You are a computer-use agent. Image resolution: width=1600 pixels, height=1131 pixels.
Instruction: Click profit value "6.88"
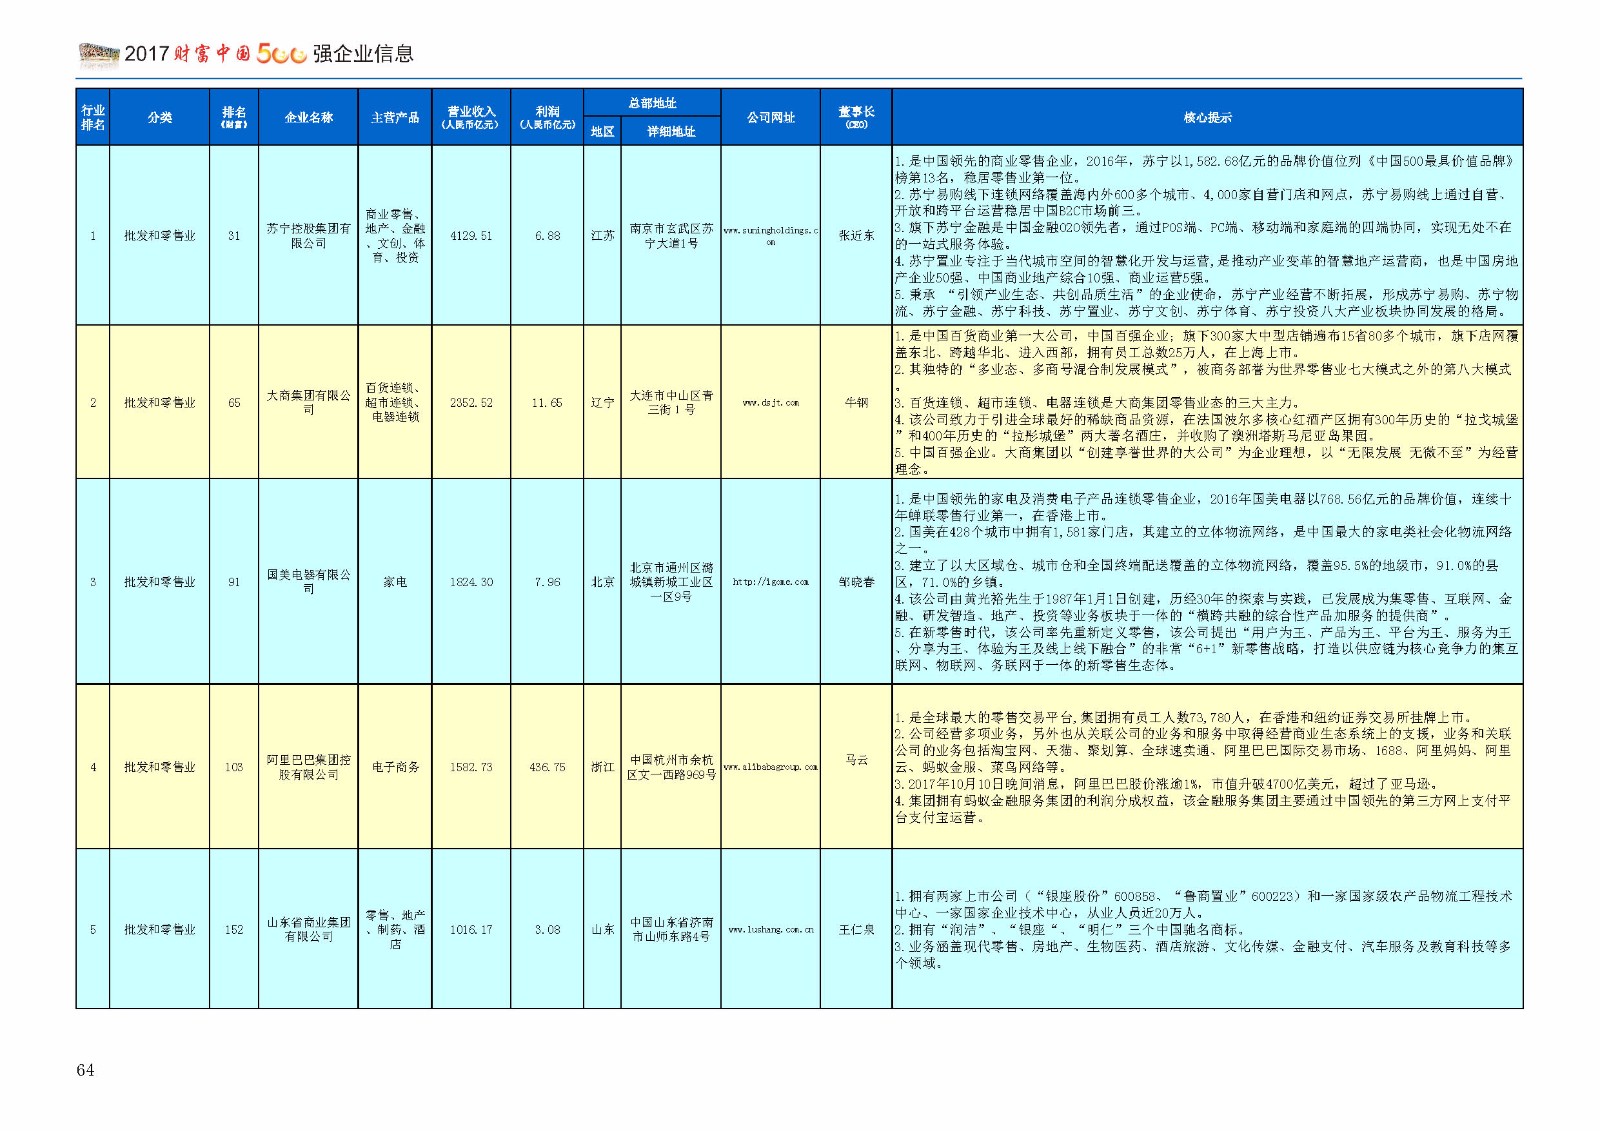547,236
